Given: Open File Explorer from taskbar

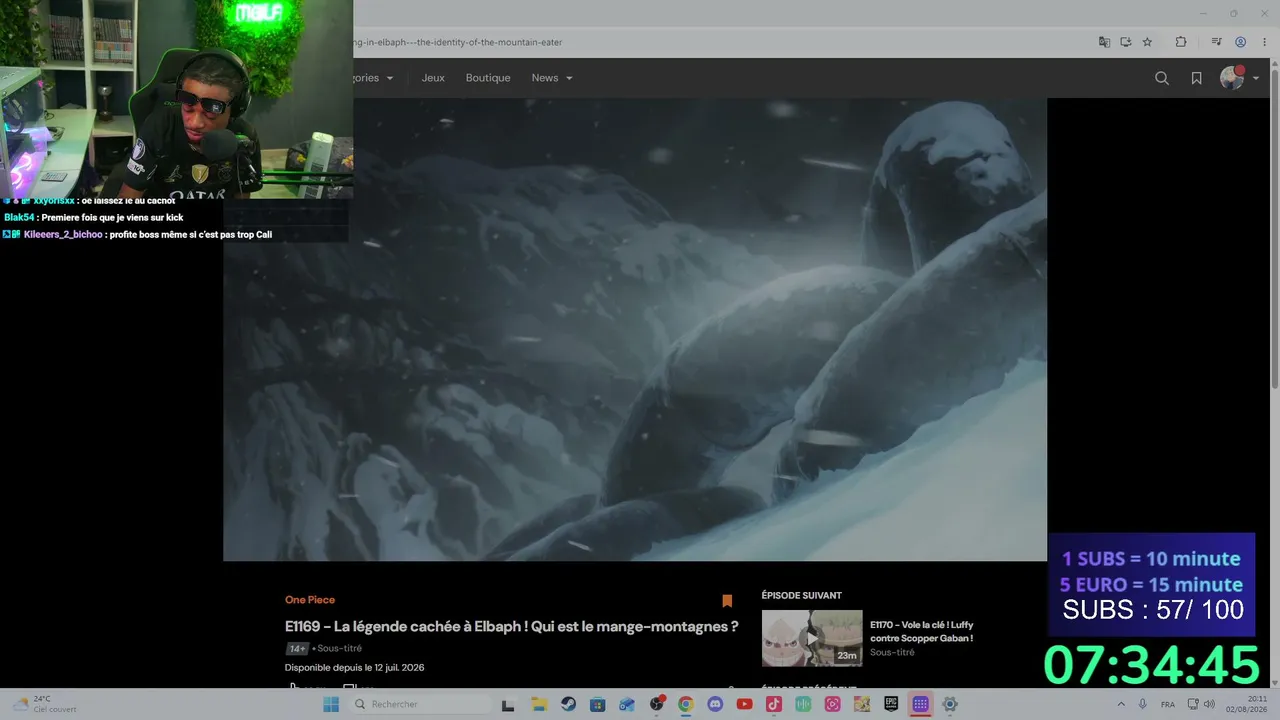Looking at the screenshot, I should pyautogui.click(x=538, y=704).
